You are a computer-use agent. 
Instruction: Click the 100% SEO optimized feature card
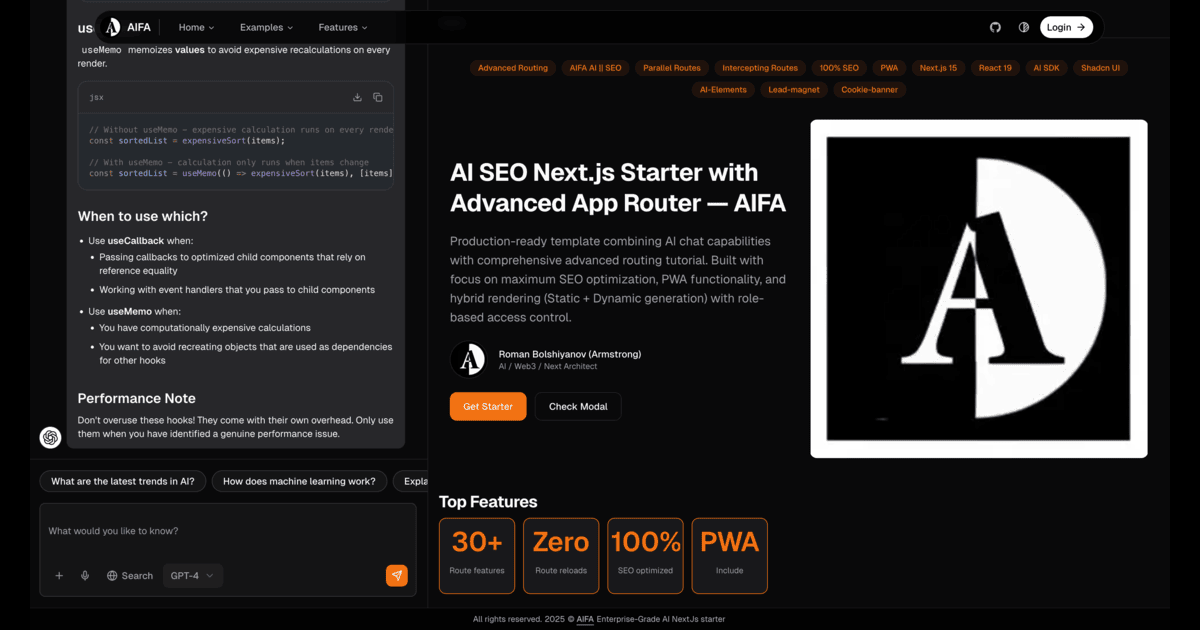click(645, 555)
